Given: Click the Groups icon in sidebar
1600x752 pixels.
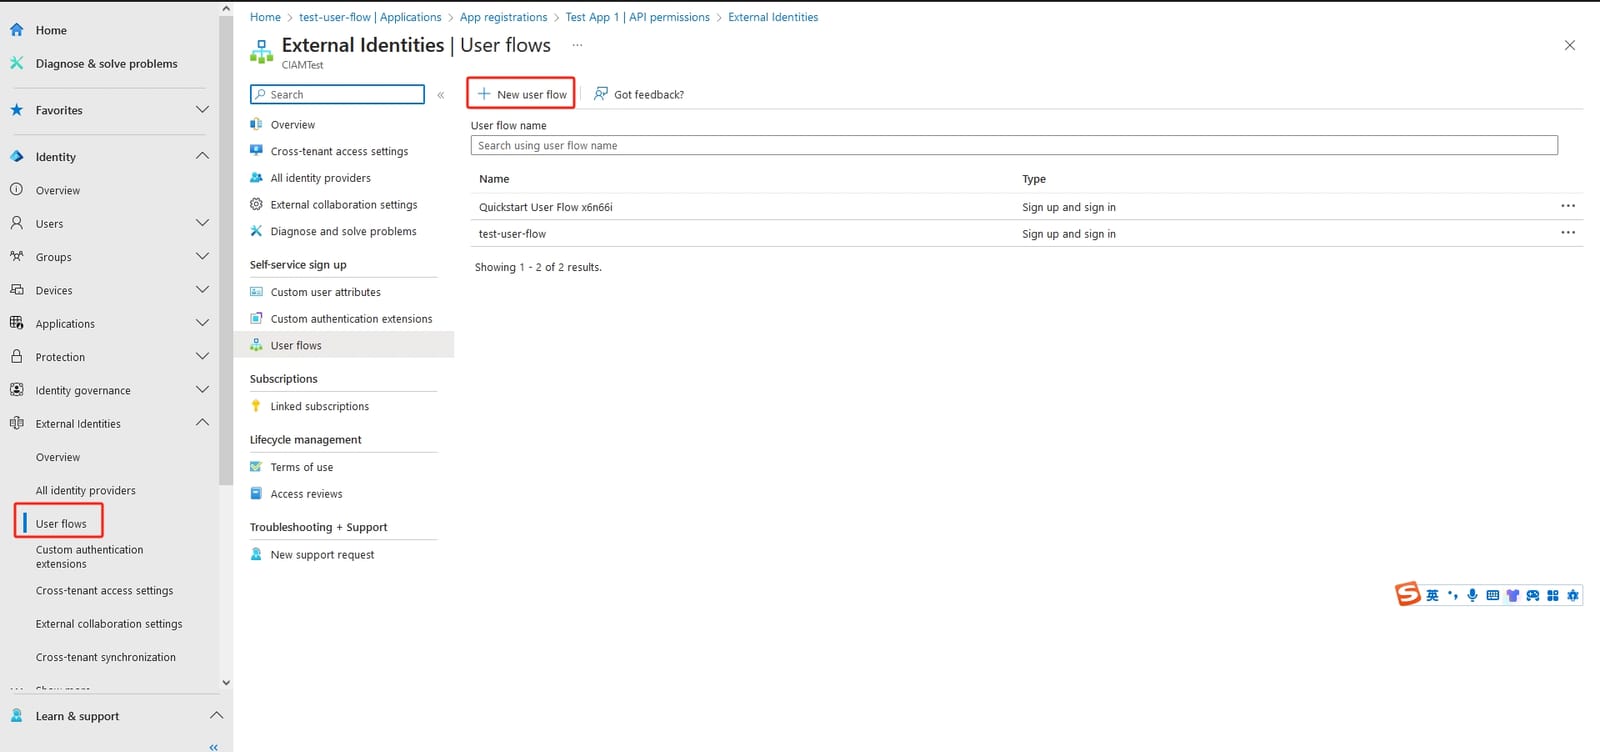Looking at the screenshot, I should 16,257.
